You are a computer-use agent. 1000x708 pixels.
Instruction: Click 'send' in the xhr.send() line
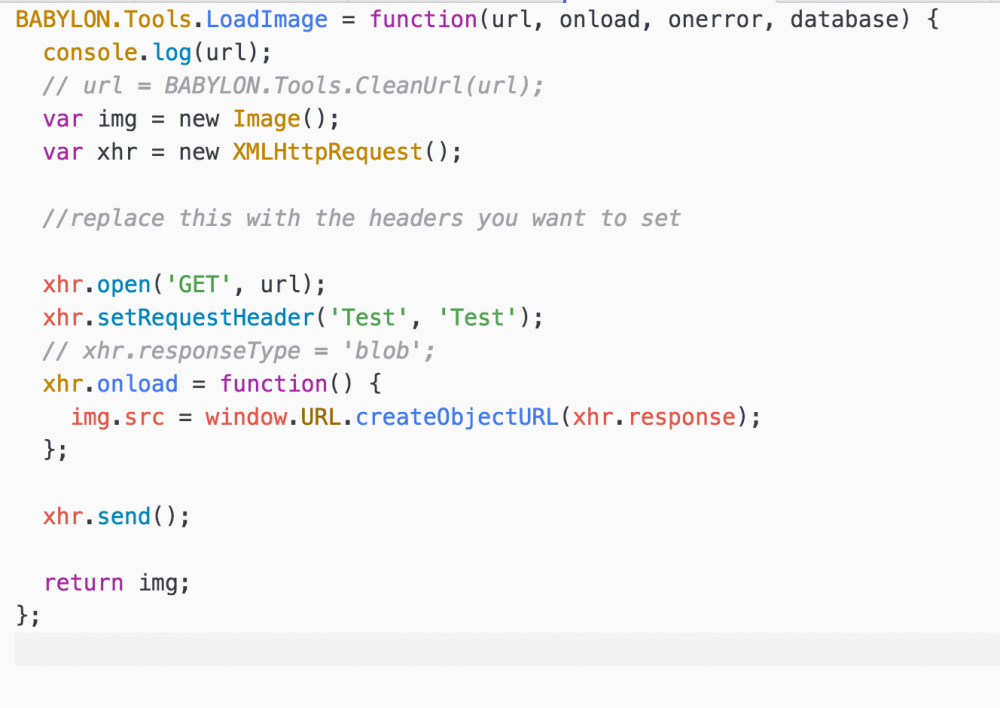[x=124, y=517]
